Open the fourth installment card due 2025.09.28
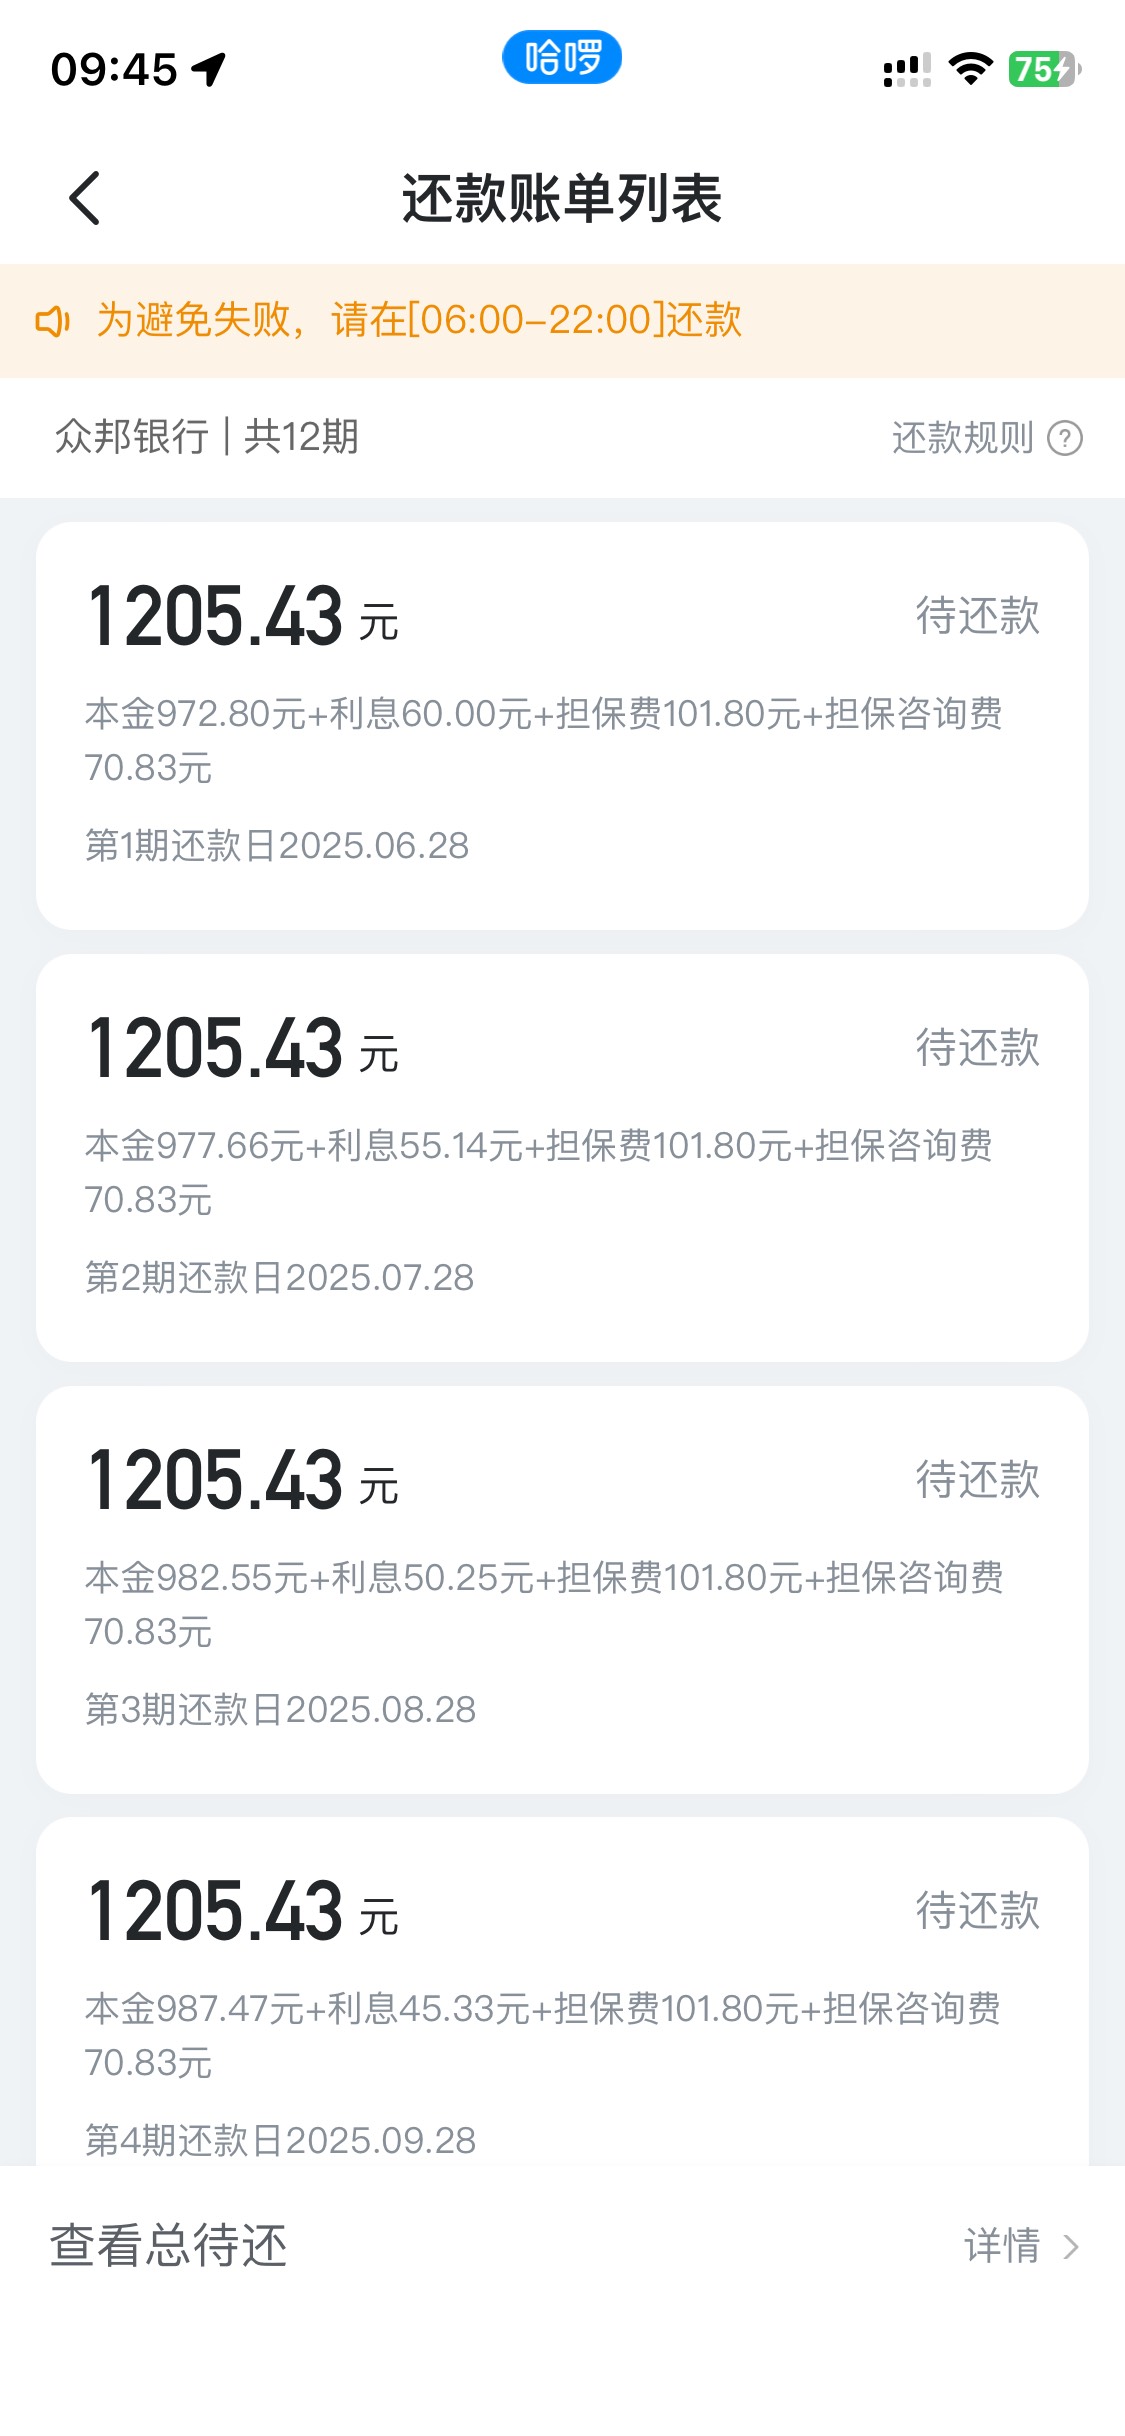The image size is (1125, 2436). 562,1992
